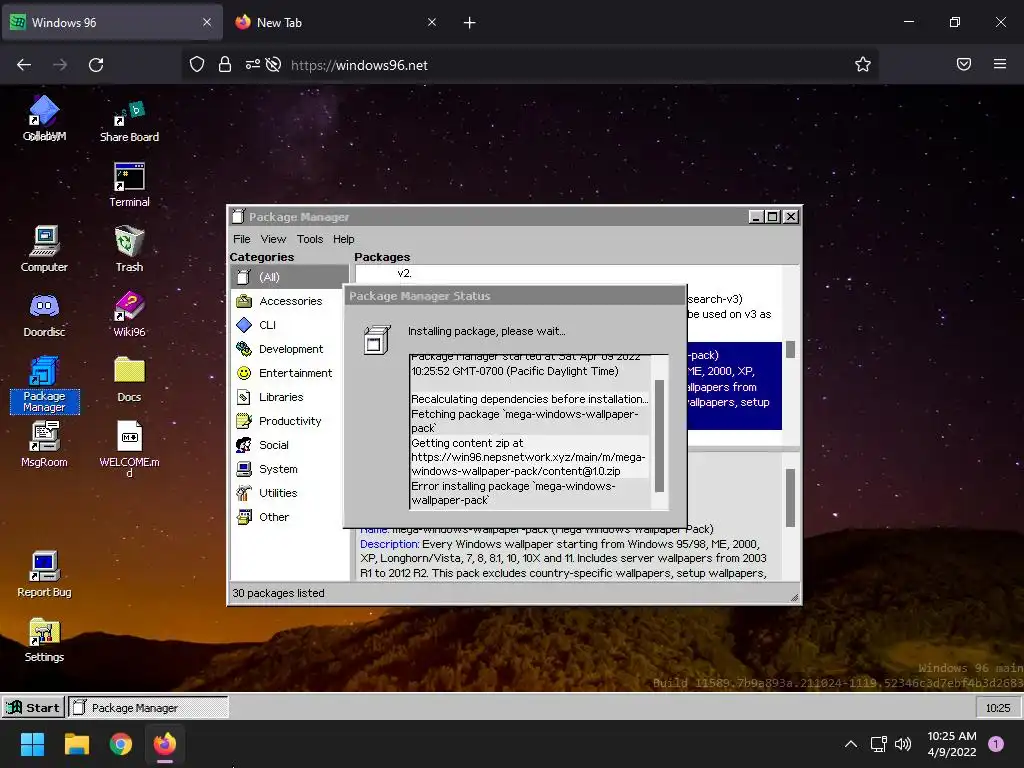Click Package Manager in Windows 96 taskbar
Image resolution: width=1024 pixels, height=768 pixels.
pos(148,708)
